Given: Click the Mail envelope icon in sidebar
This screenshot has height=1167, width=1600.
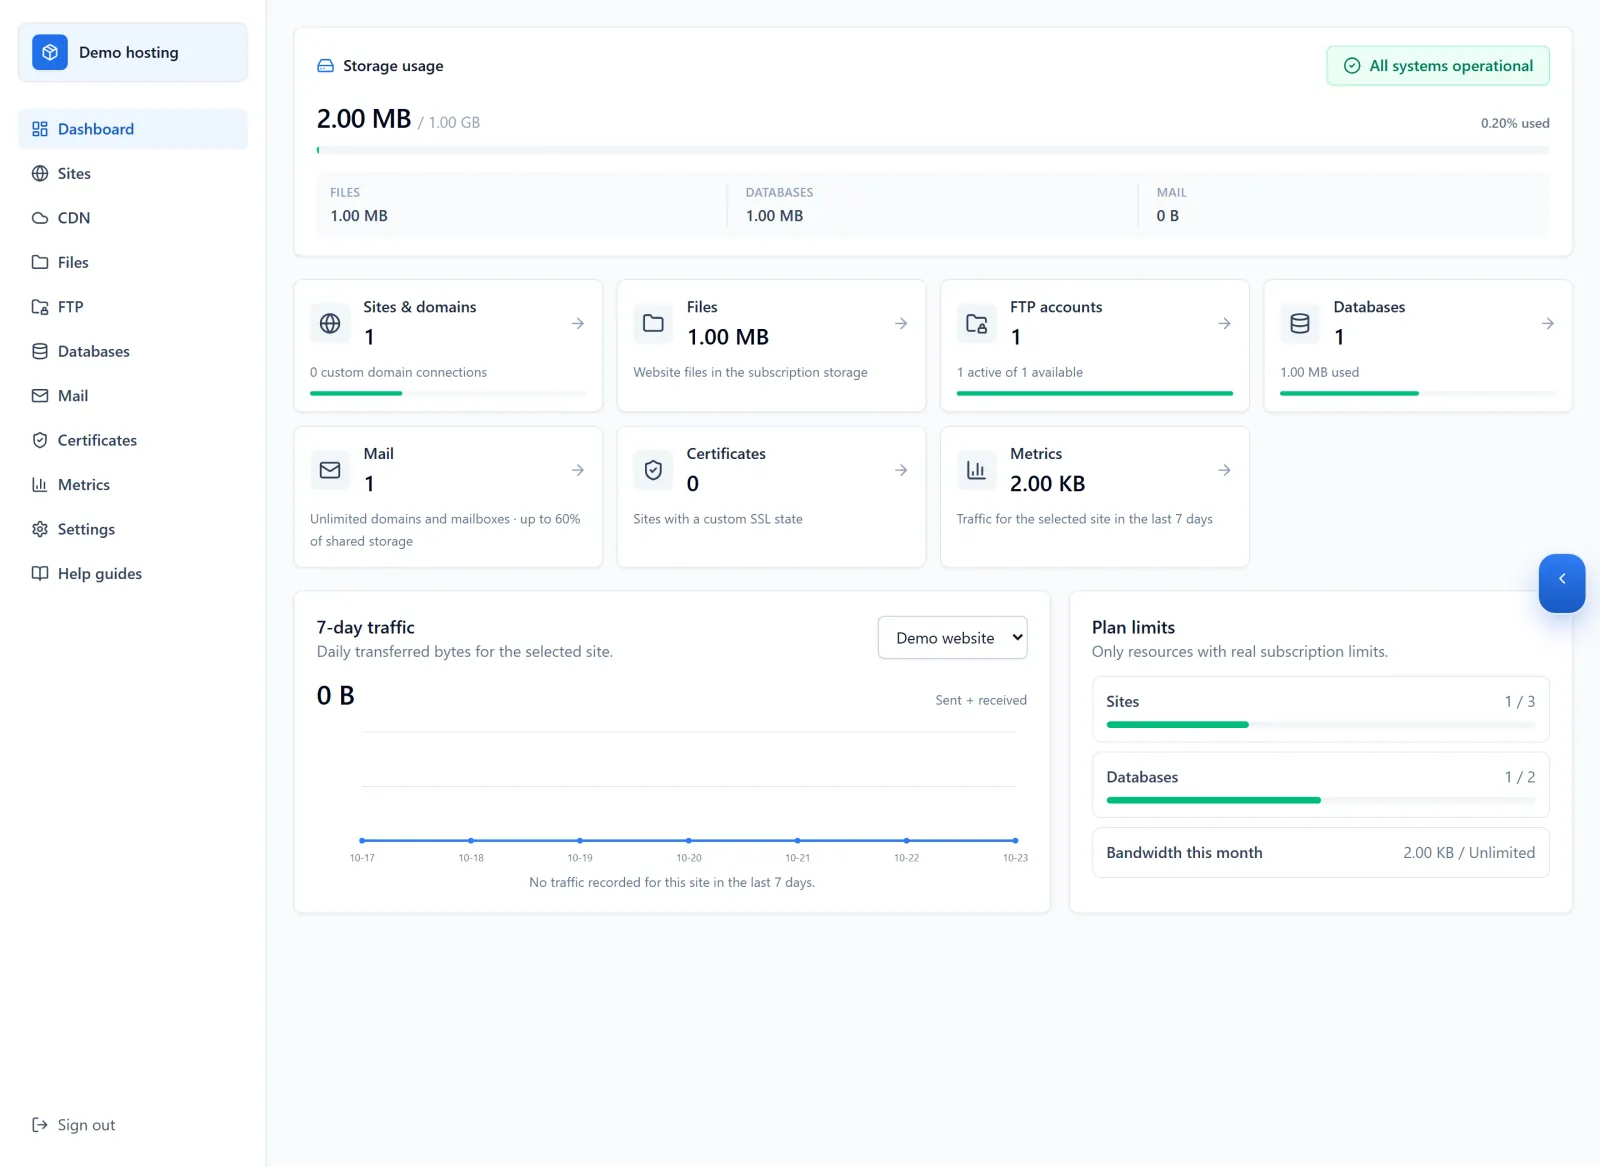Looking at the screenshot, I should 40,396.
